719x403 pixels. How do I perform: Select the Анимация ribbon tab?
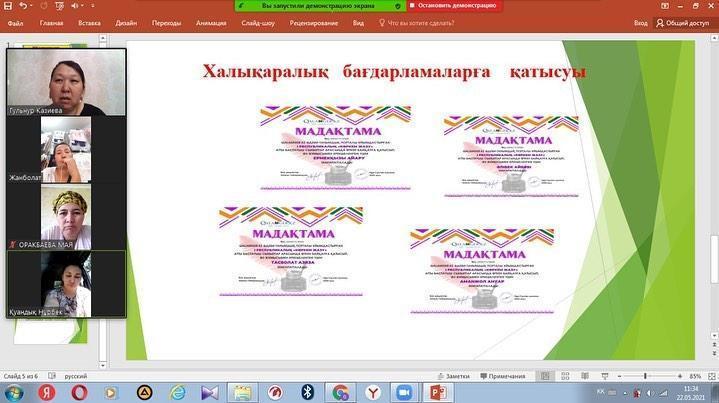(211, 22)
